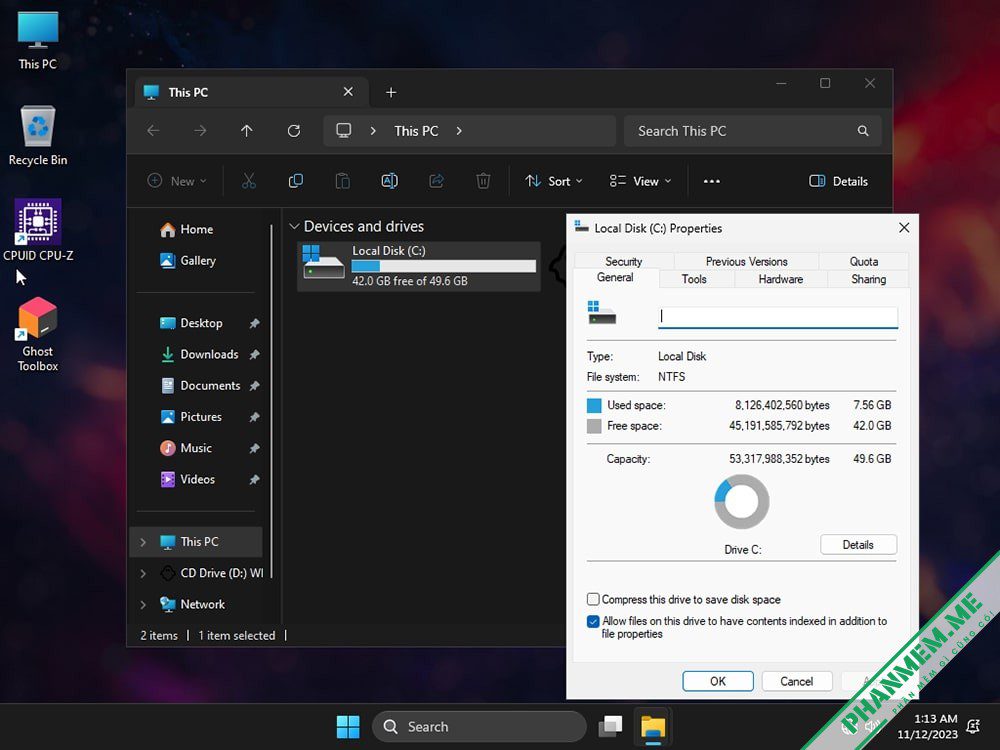
Task: Open the See more ellipsis menu
Action: [x=712, y=181]
